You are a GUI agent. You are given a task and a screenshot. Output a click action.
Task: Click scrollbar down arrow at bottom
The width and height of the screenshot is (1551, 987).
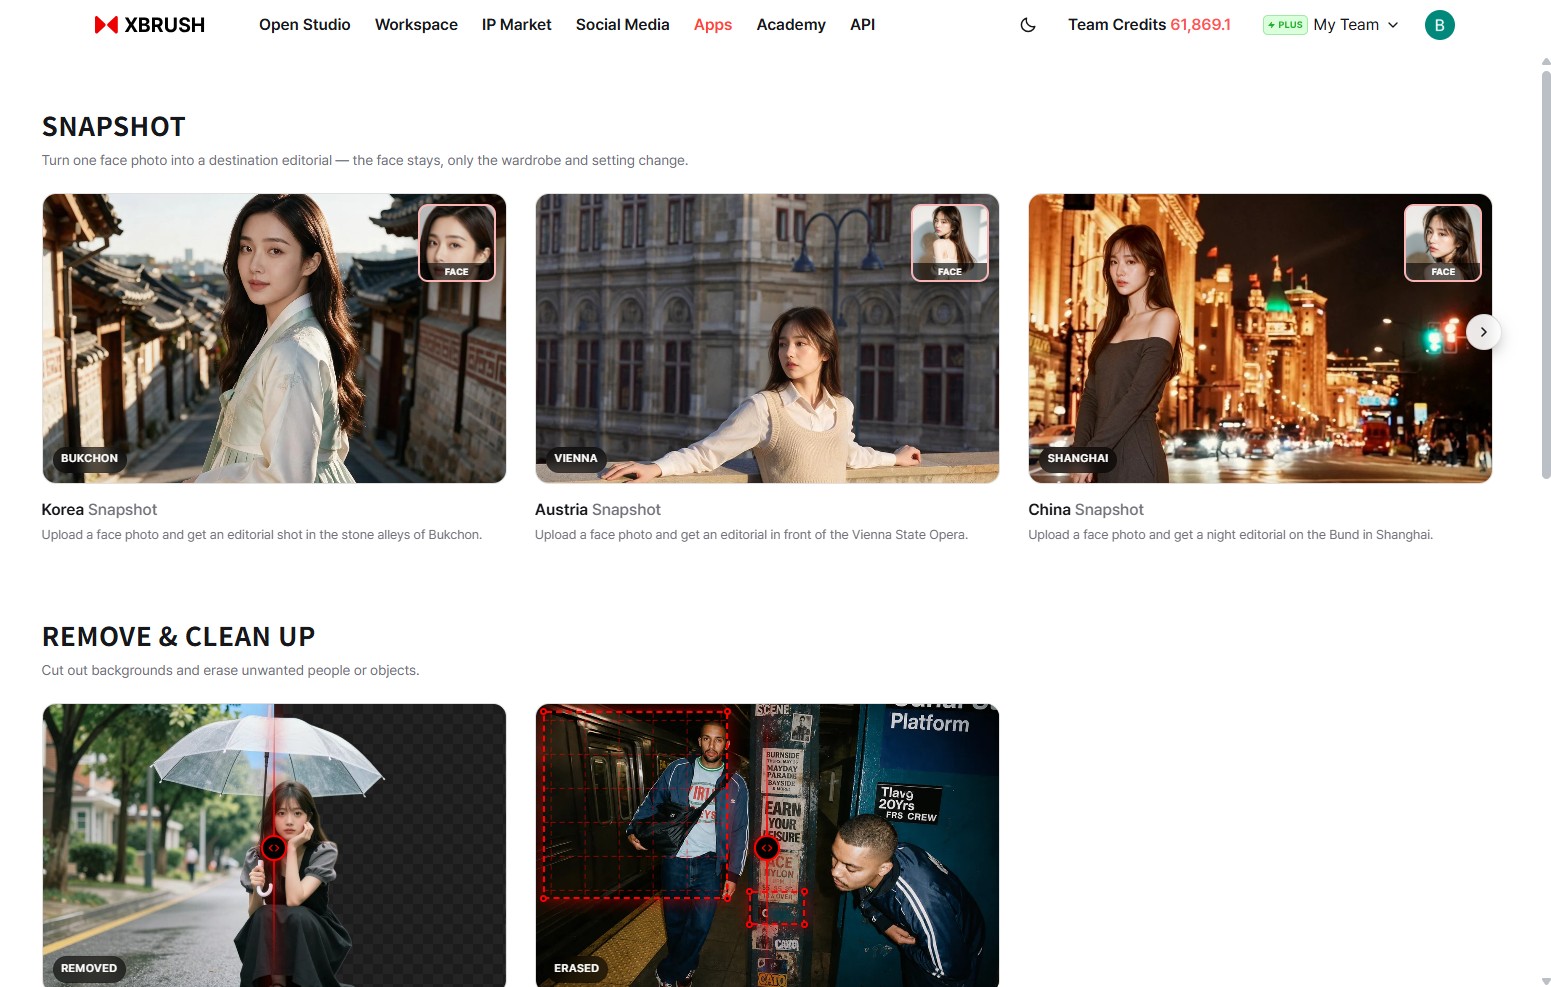[1546, 981]
